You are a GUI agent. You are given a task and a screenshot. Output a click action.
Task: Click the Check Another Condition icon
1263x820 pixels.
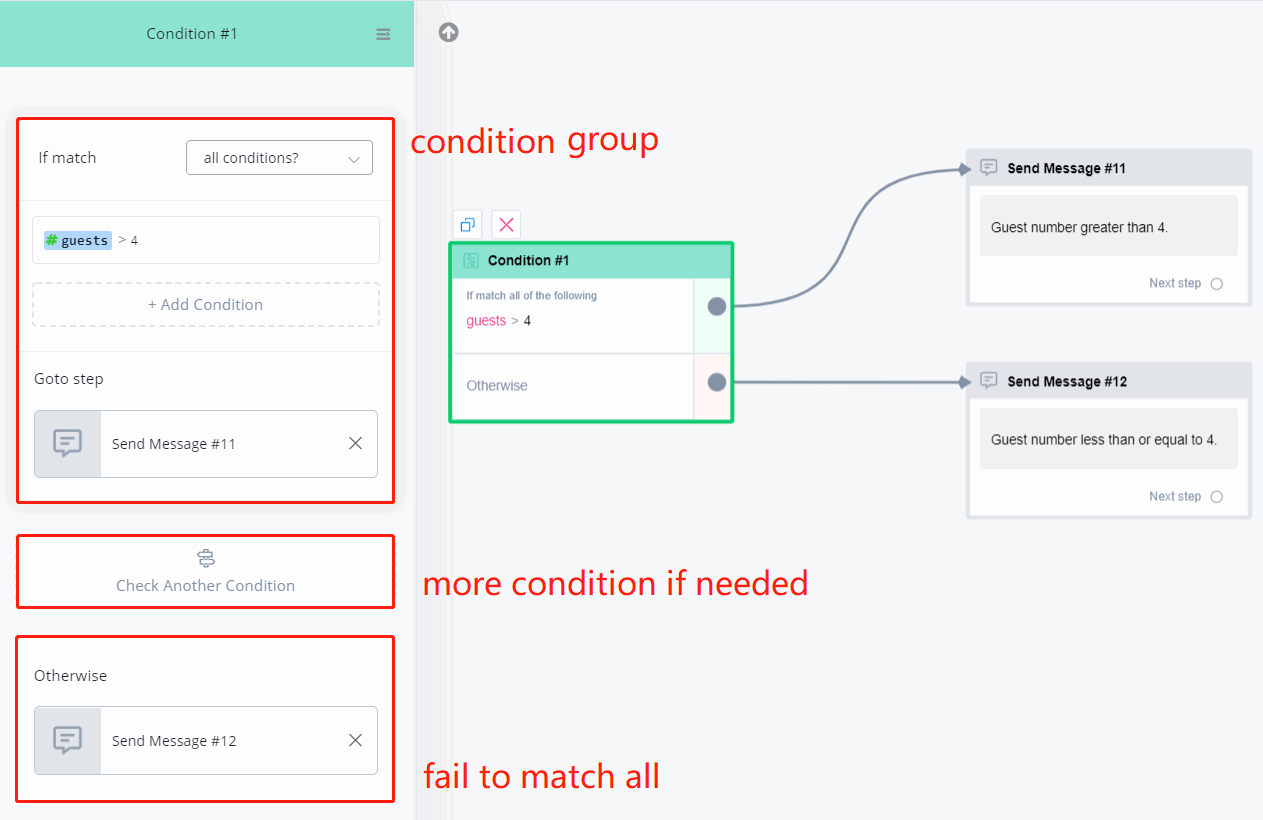pyautogui.click(x=206, y=558)
